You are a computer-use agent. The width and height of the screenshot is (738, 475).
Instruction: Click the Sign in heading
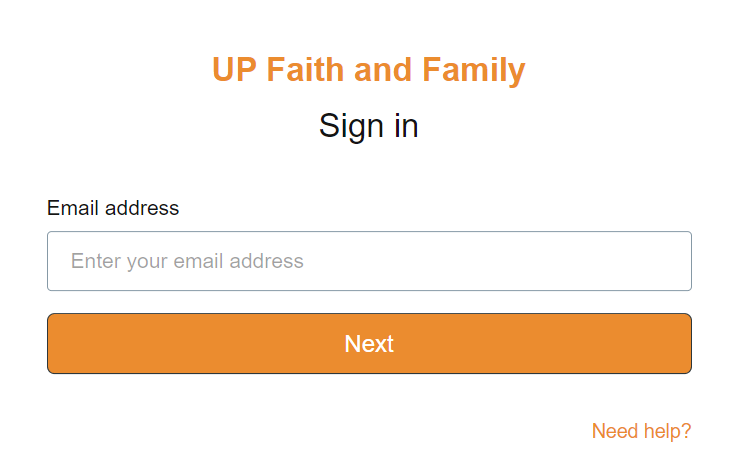pos(369,126)
